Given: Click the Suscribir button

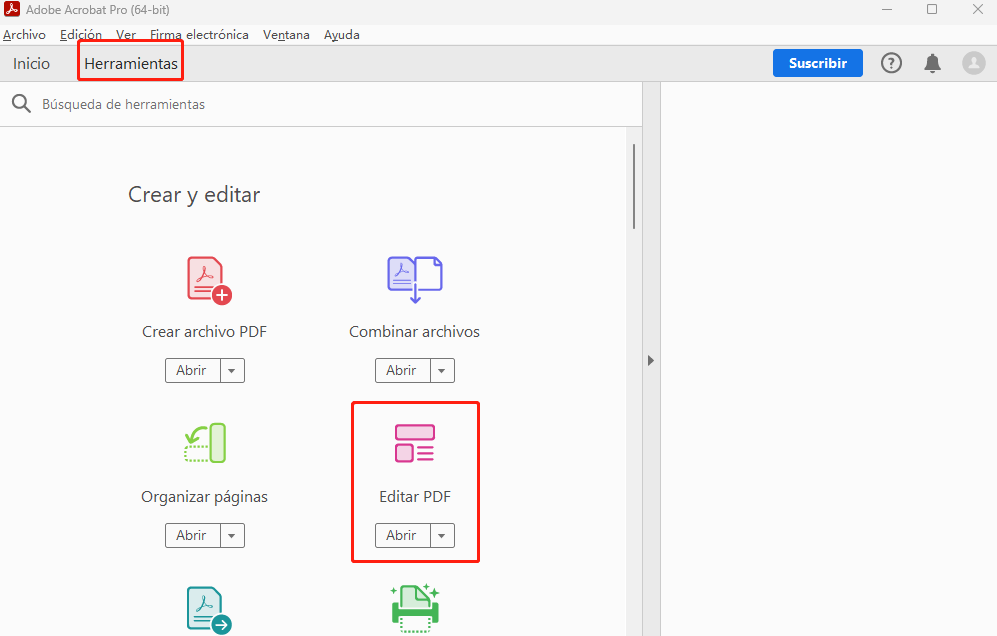Looking at the screenshot, I should pyautogui.click(x=817, y=62).
